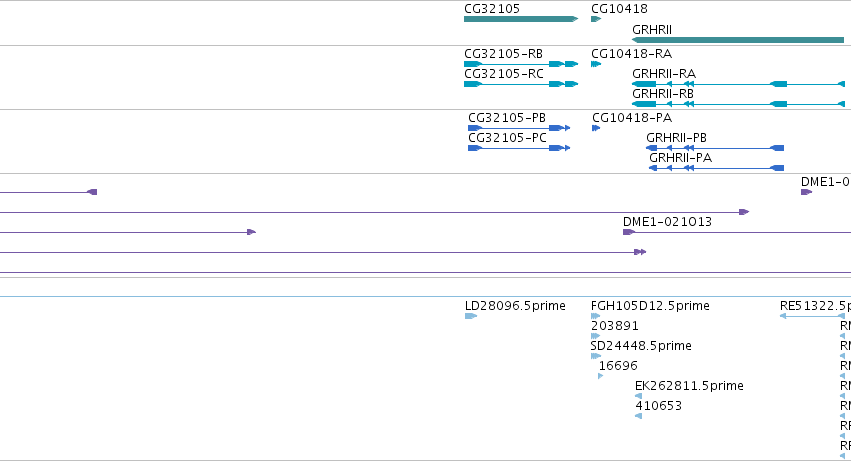Image resolution: width=851 pixels, height=461 pixels.
Task: Click the CG32105-RC transcript label
Action: 504,74
